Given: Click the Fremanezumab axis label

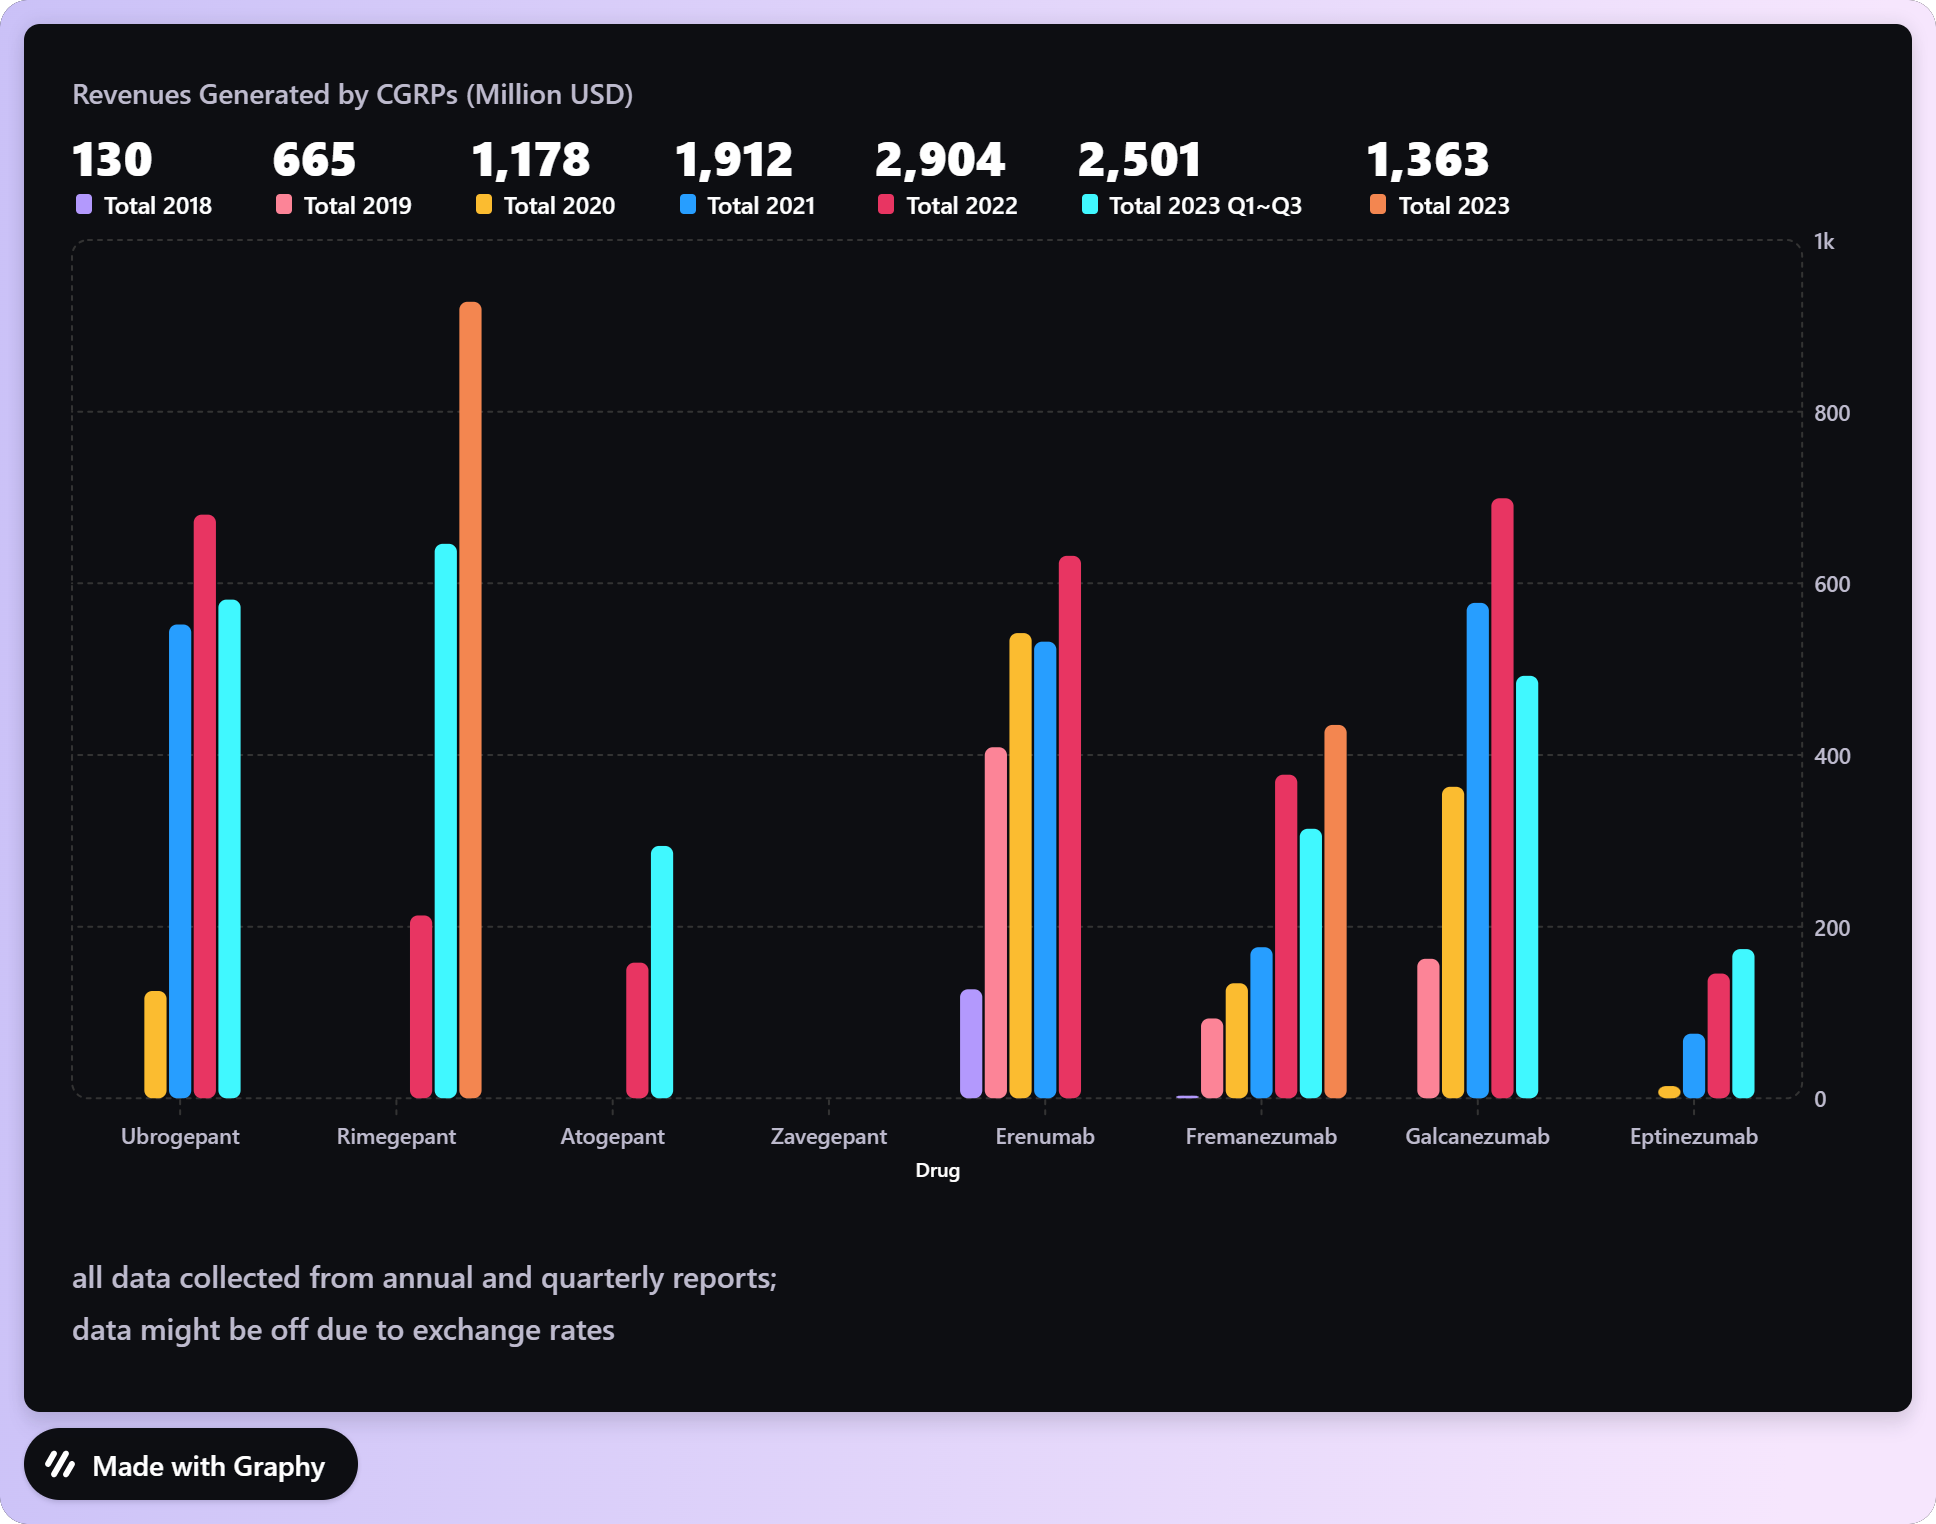Looking at the screenshot, I should pos(1260,1136).
